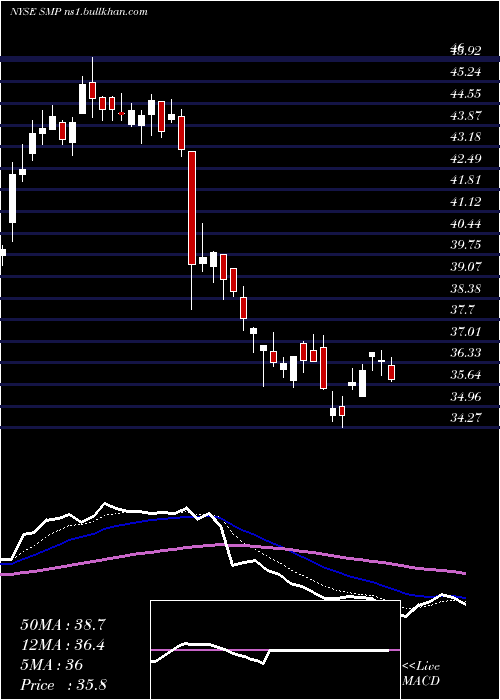Image resolution: width=500 pixels, height=700 pixels.
Task: Click the 50MA : 38.7 readout
Action: click(63, 625)
